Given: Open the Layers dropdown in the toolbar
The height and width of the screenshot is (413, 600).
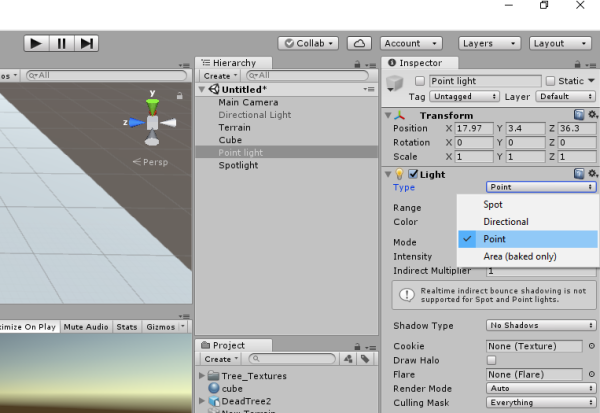Looking at the screenshot, I should [x=489, y=43].
